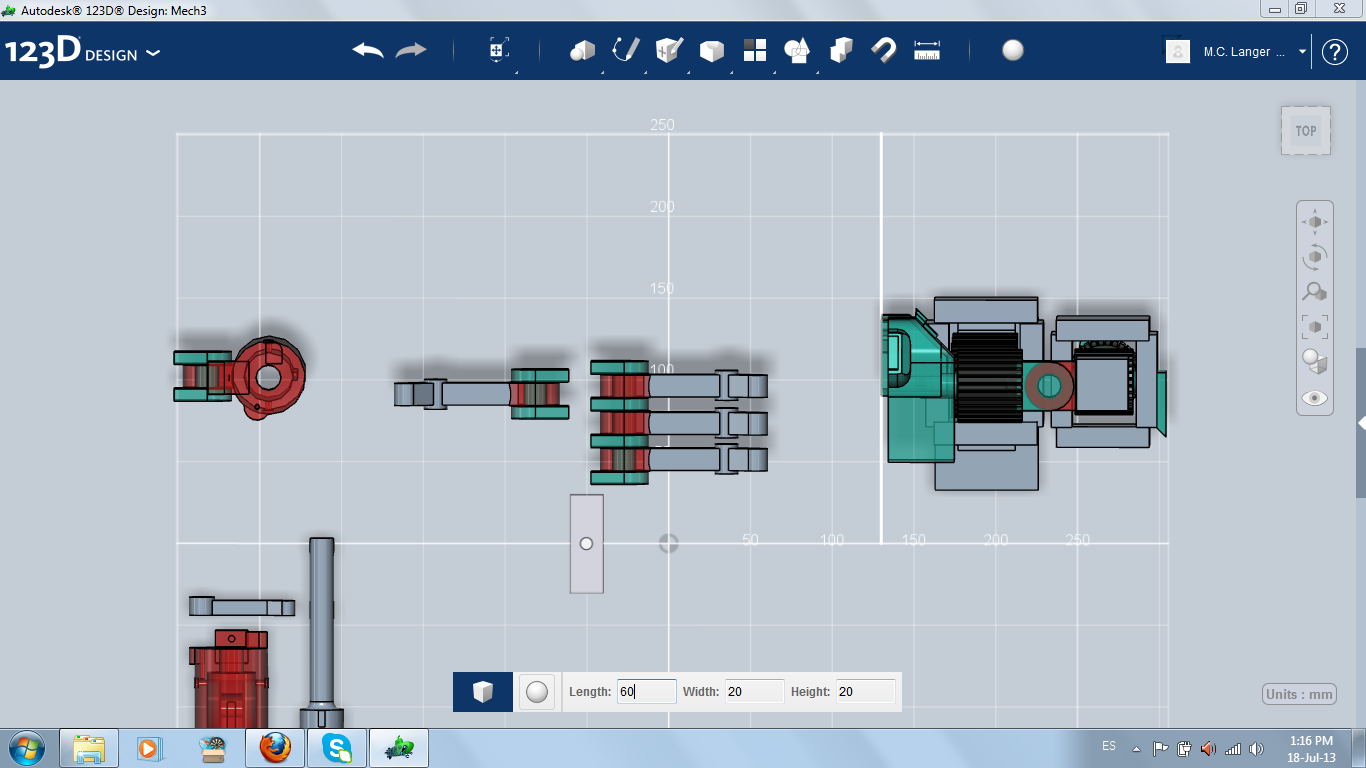Viewport: 1366px width, 768px height.
Task: Open the Combine tools
Action: coord(841,50)
